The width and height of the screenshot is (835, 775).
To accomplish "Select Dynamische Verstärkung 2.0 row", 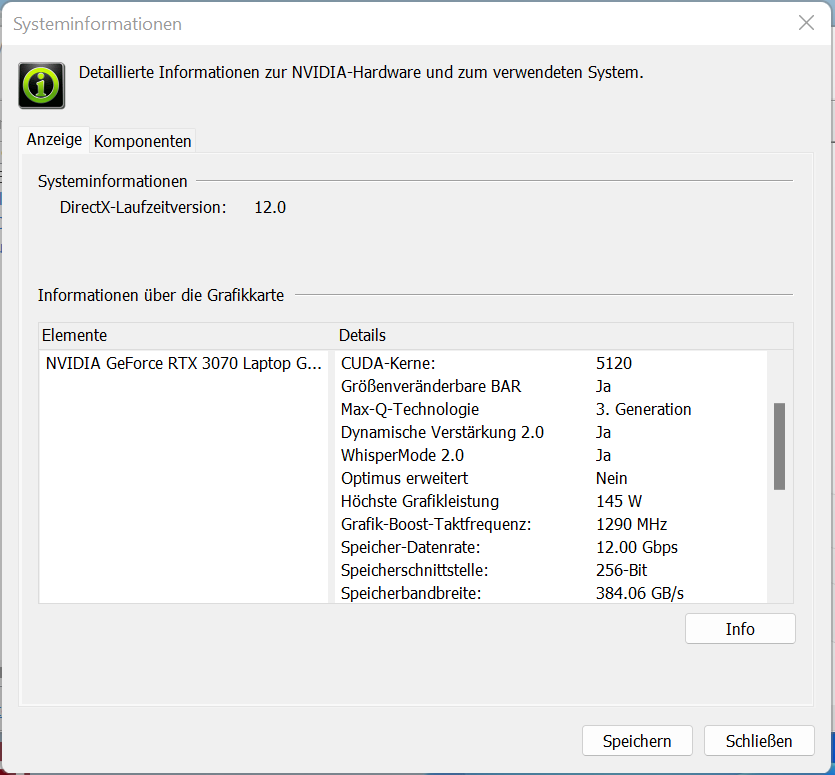I will pos(551,432).
